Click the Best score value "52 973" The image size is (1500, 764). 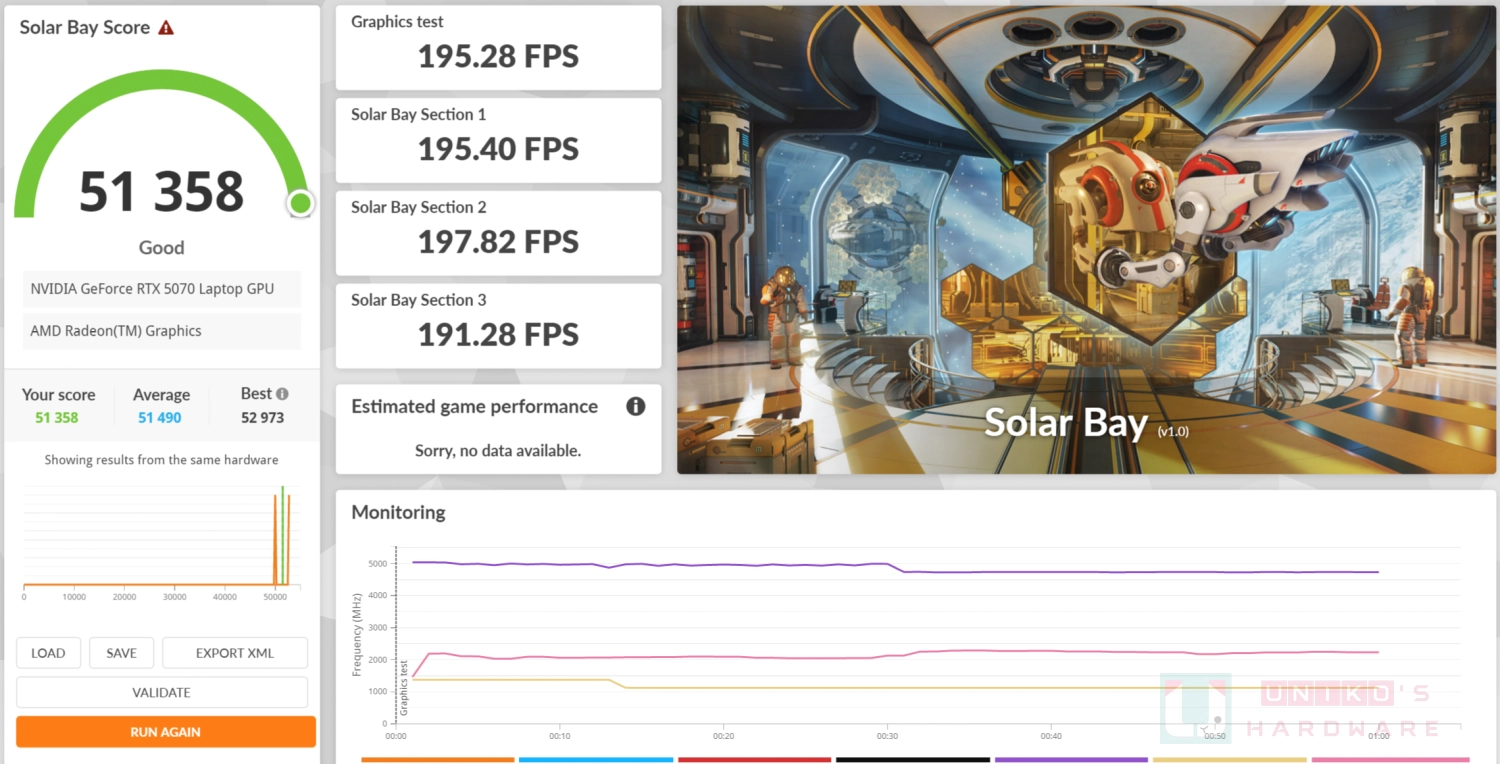pos(263,418)
